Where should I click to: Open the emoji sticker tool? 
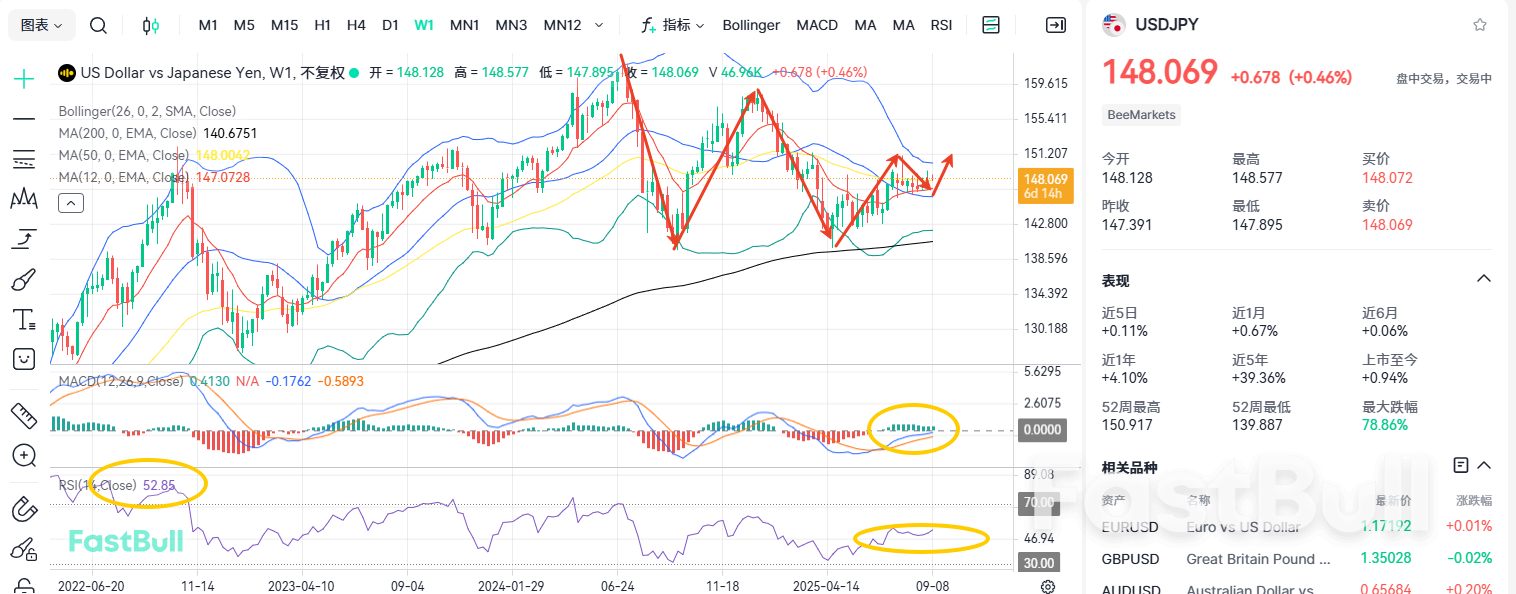pyautogui.click(x=24, y=358)
